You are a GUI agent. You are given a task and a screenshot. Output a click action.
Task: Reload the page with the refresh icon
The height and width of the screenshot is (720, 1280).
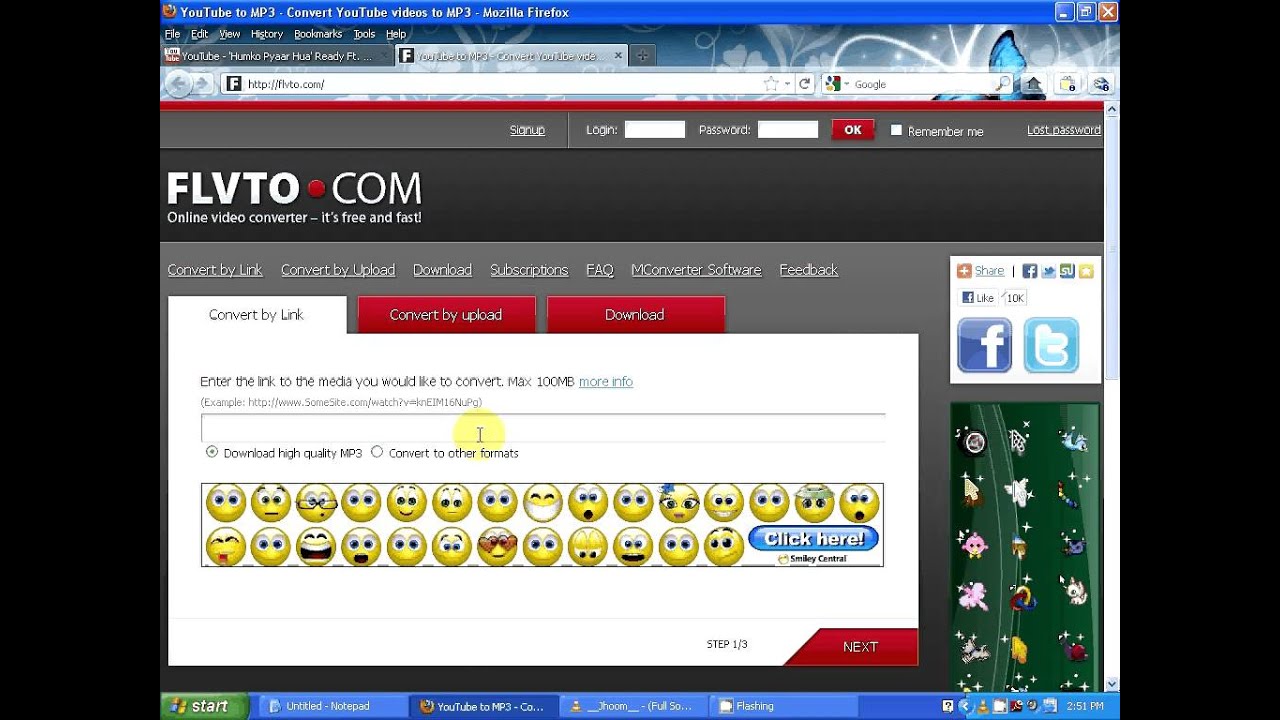[804, 84]
